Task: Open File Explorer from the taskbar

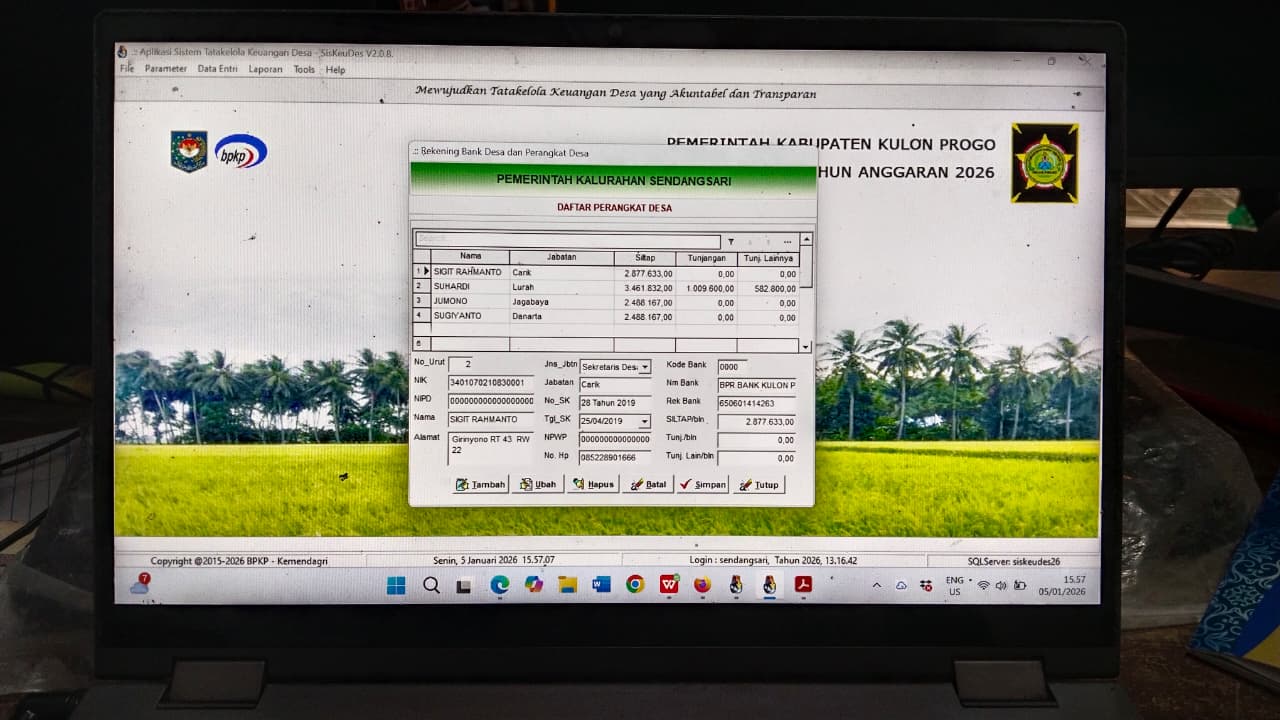Action: (567, 585)
